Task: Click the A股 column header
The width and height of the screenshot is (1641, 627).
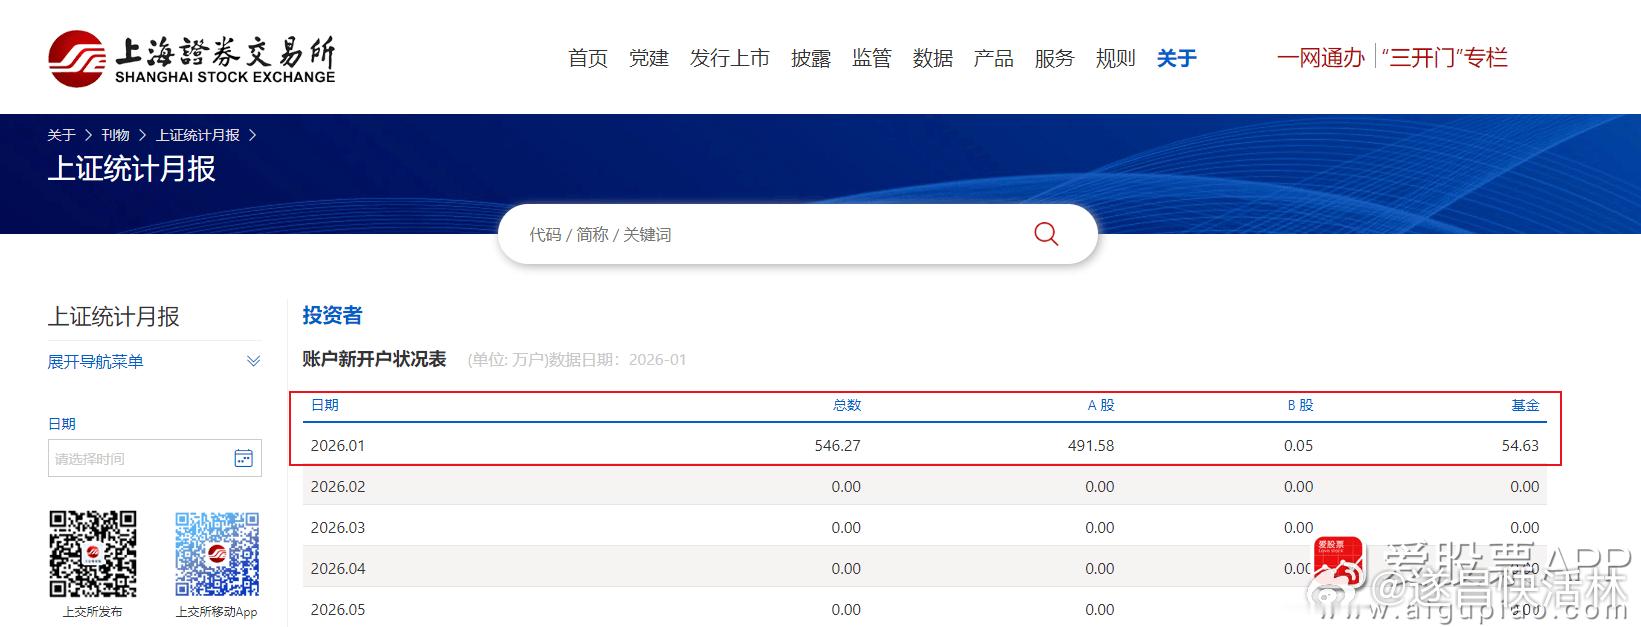Action: (1101, 405)
